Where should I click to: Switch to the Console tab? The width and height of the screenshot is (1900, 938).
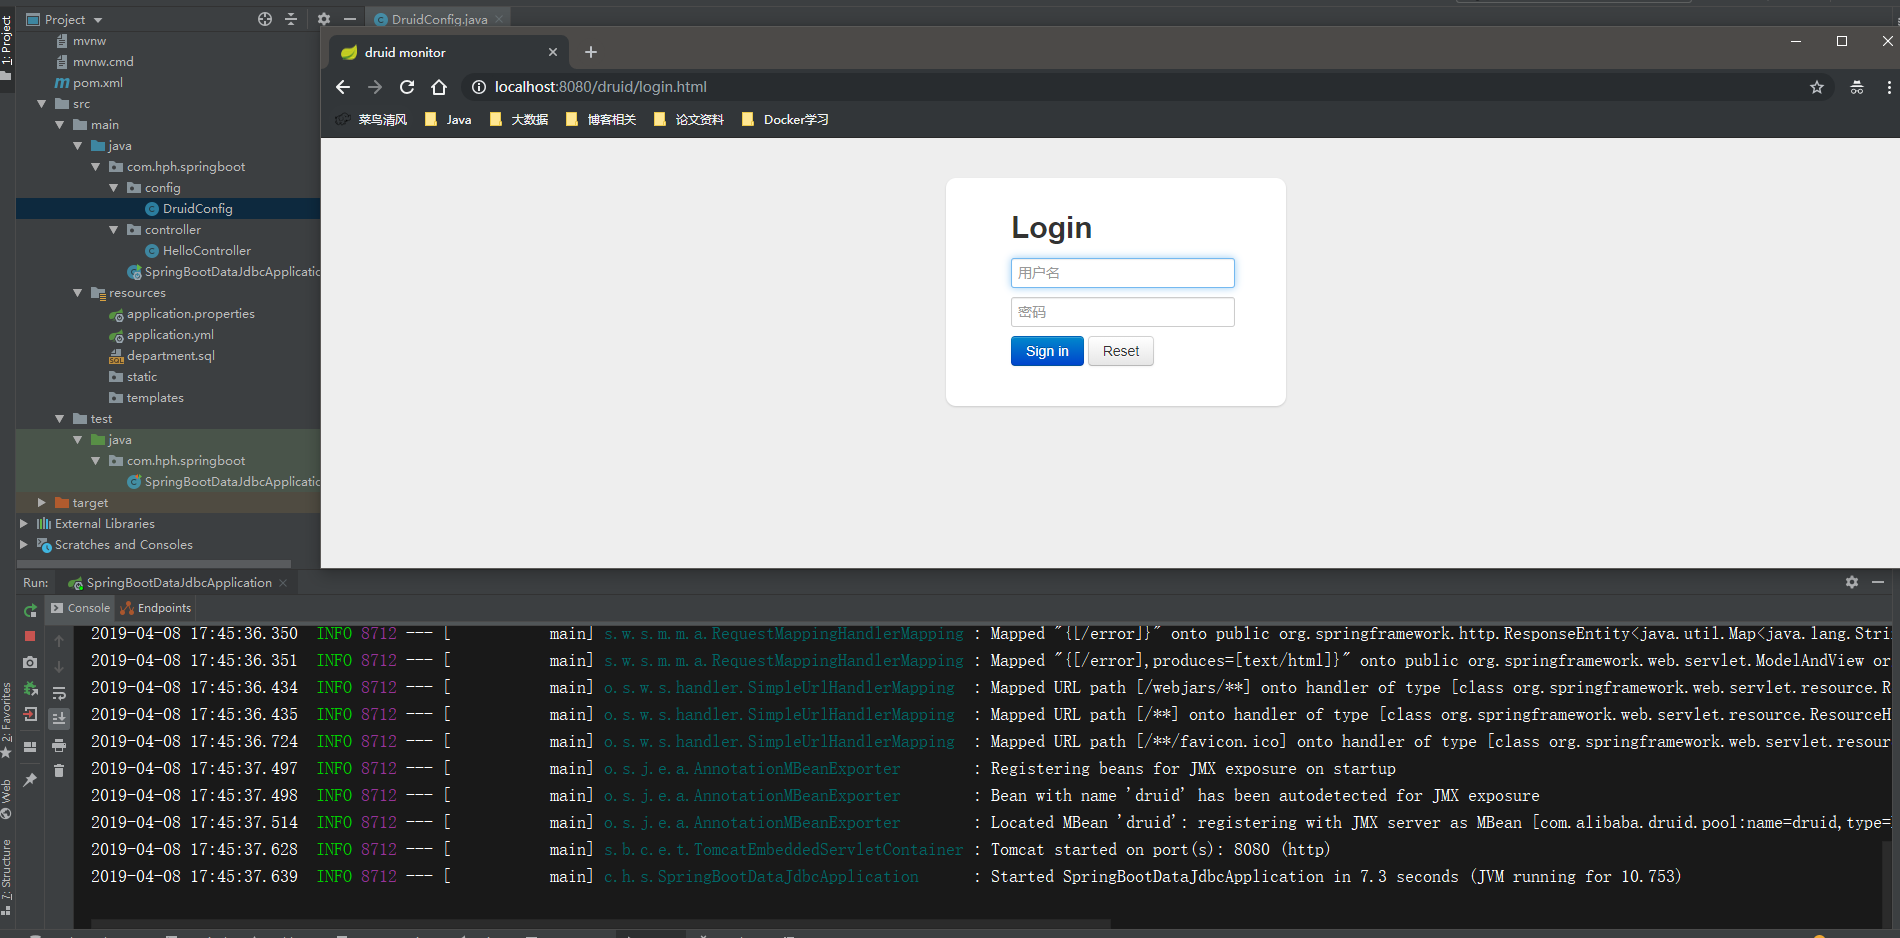[80, 608]
